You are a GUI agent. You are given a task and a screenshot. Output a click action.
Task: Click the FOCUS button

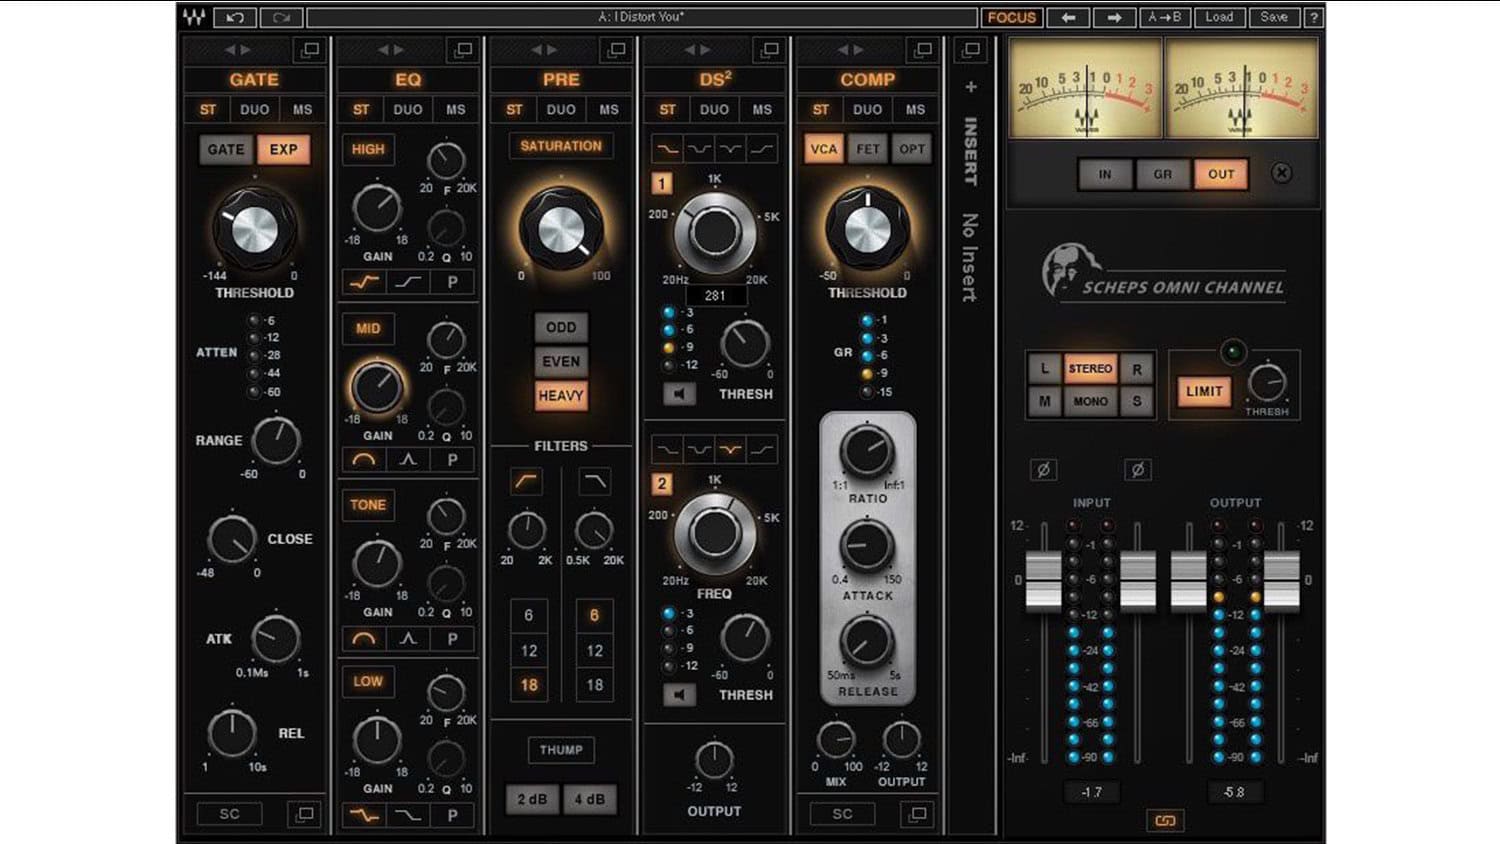(1012, 17)
